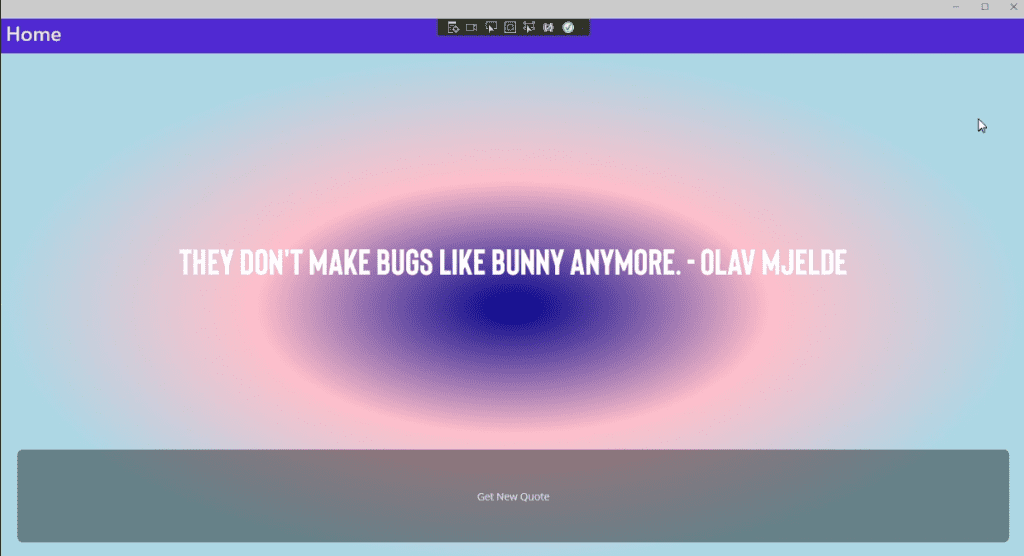
Task: Close the application window
Action: [1013, 7]
